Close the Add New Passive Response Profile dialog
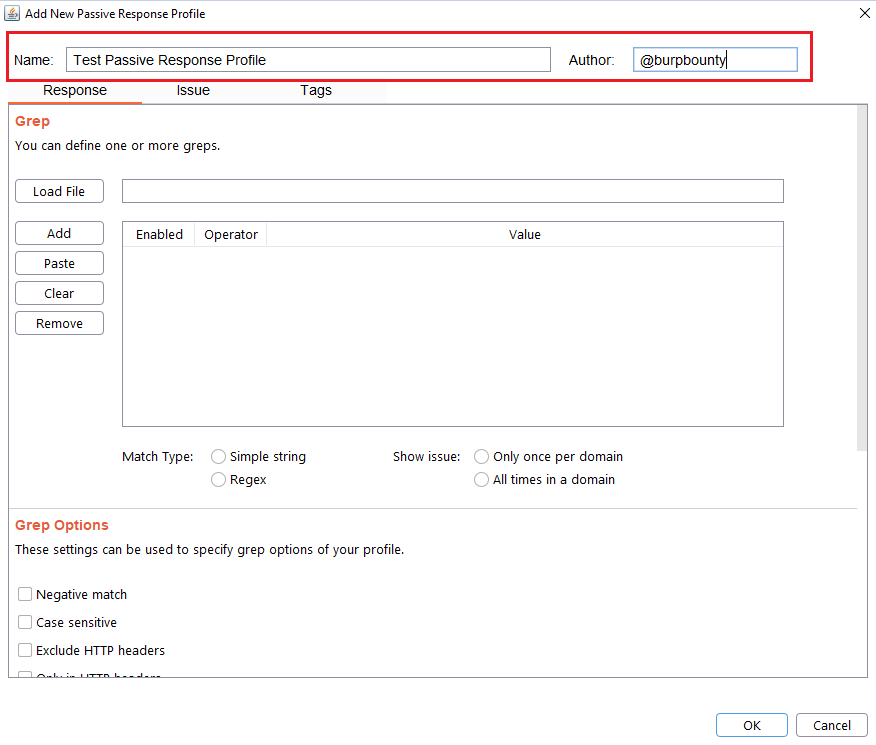876x745 pixels. [864, 13]
